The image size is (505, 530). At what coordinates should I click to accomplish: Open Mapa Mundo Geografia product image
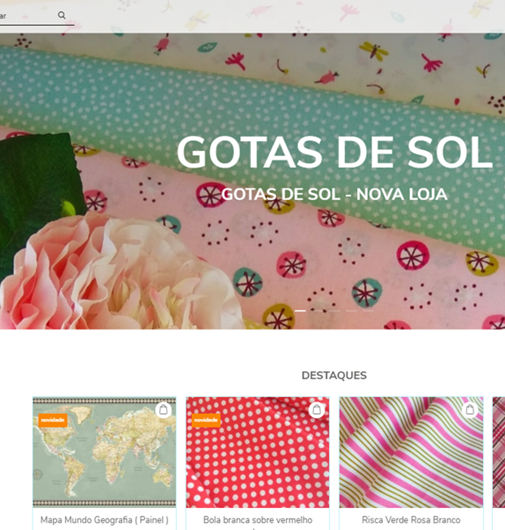tap(104, 452)
